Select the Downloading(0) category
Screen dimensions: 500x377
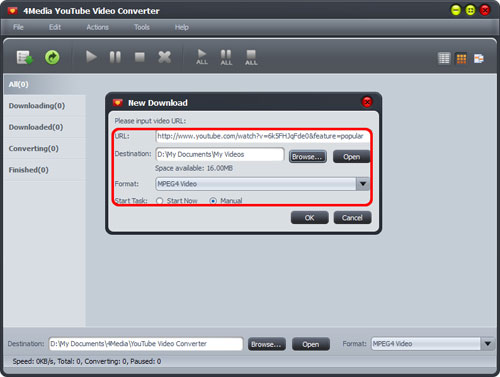coord(45,106)
